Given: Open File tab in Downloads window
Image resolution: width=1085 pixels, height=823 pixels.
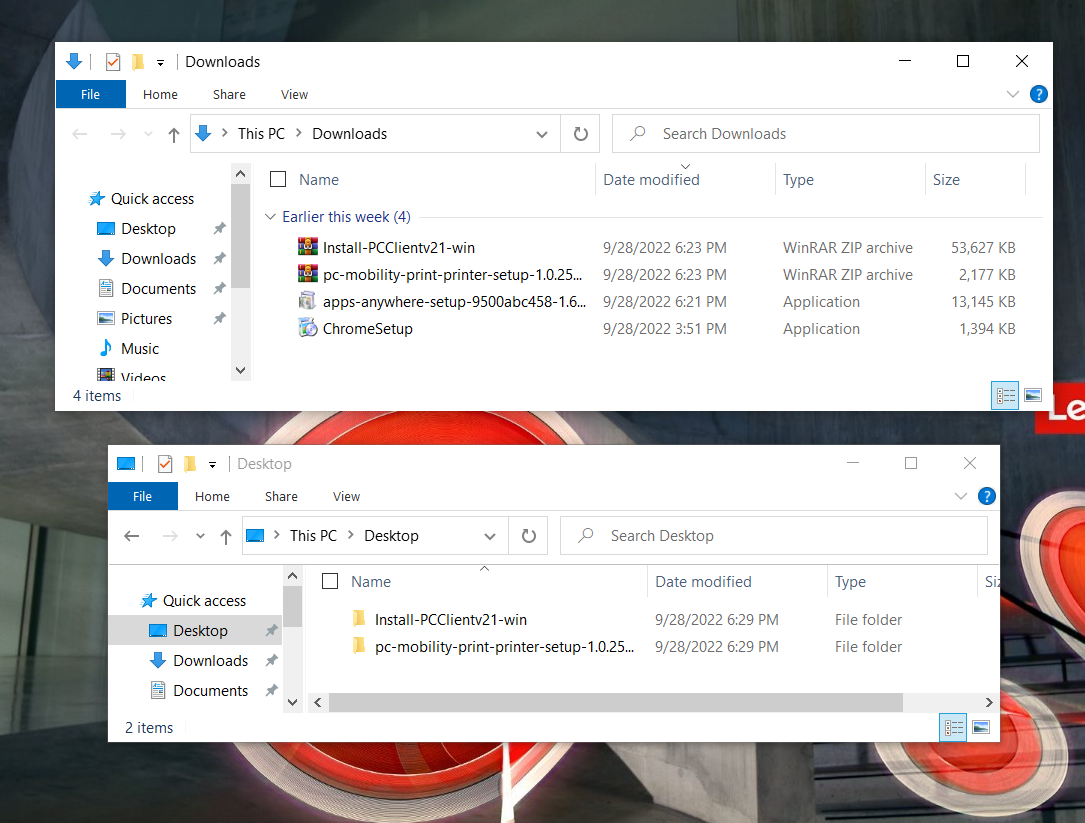Looking at the screenshot, I should [x=90, y=94].
